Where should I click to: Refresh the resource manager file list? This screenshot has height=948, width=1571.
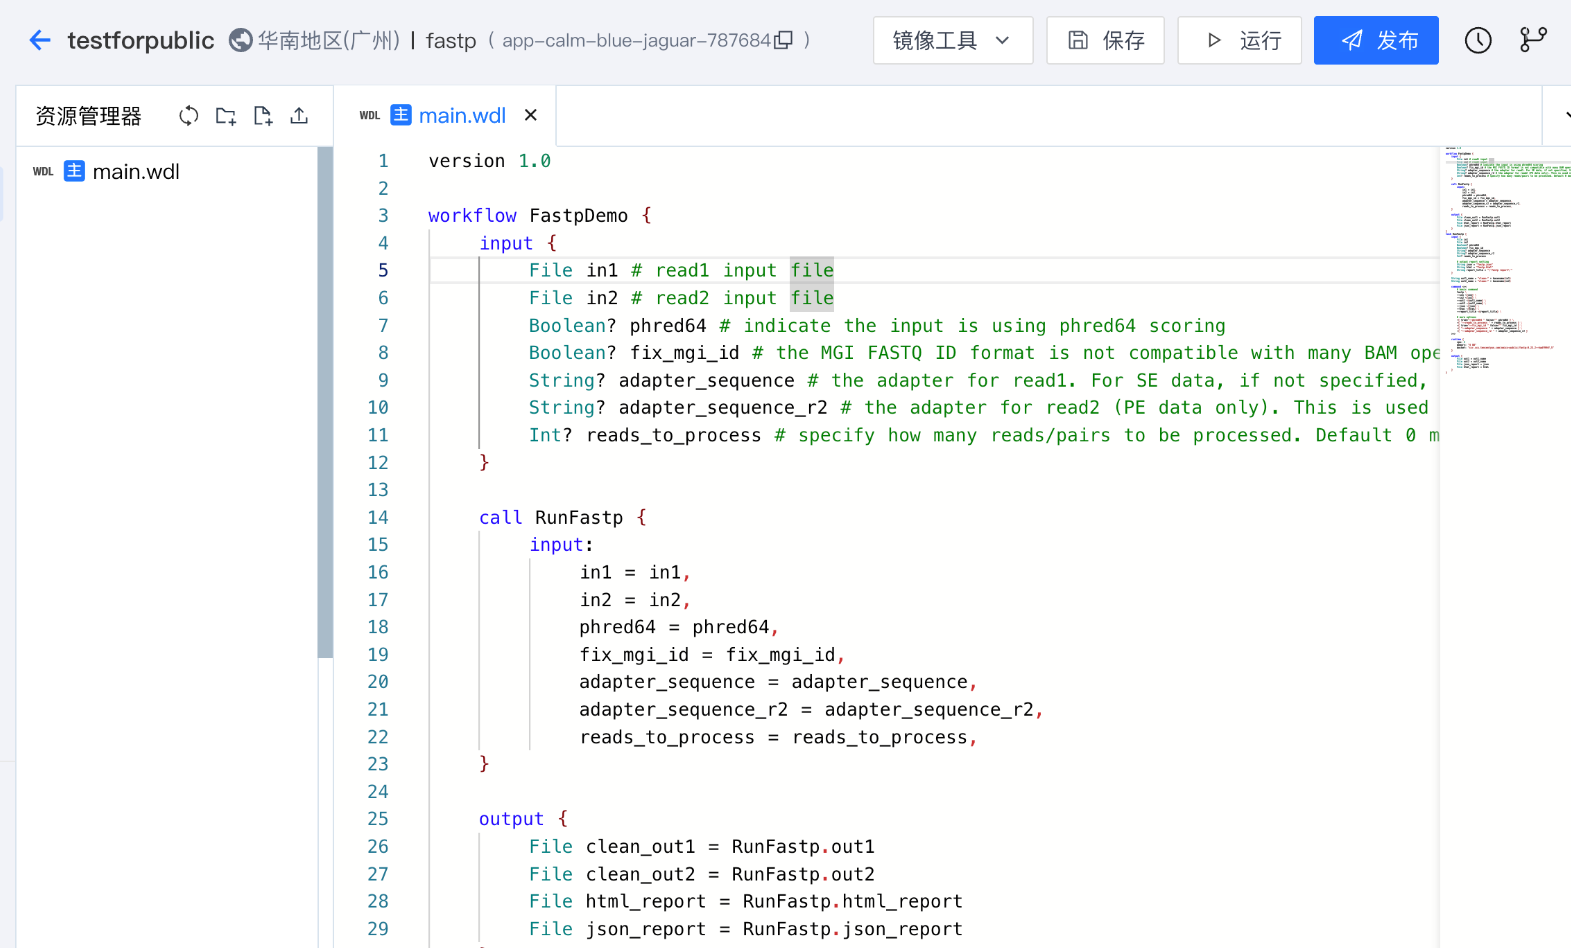[x=189, y=116]
